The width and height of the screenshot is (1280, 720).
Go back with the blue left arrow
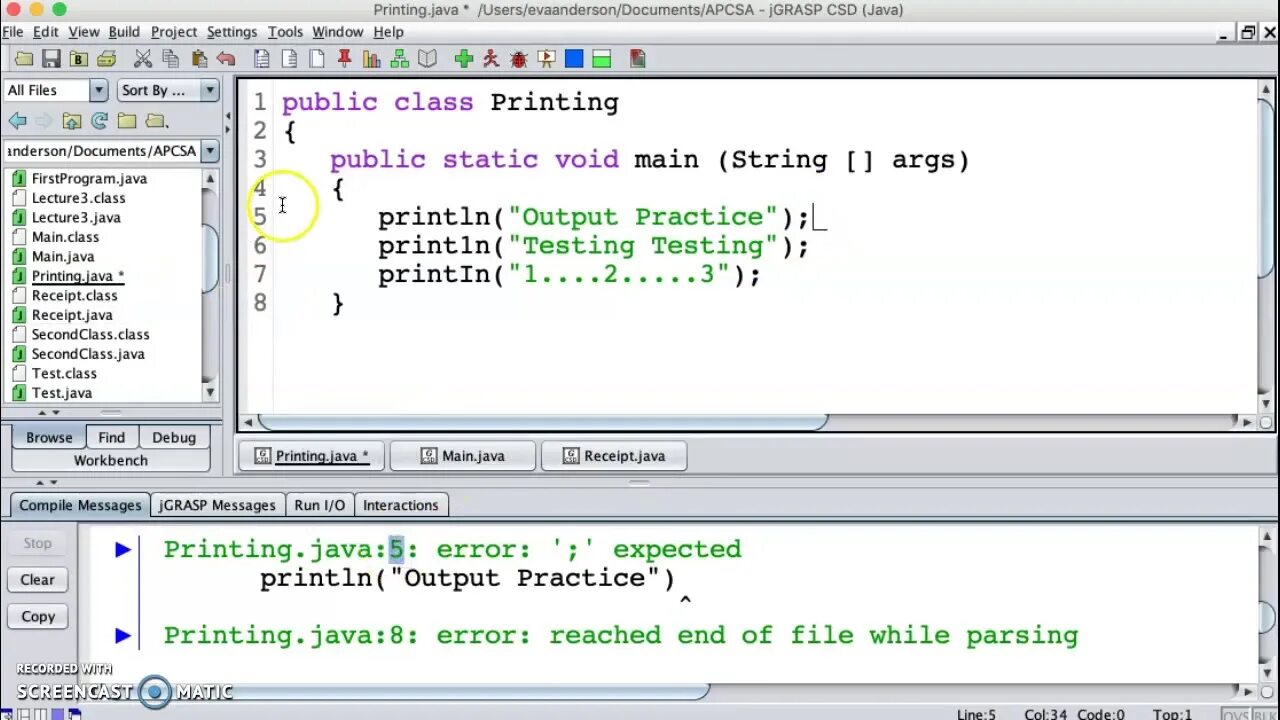[x=17, y=121]
